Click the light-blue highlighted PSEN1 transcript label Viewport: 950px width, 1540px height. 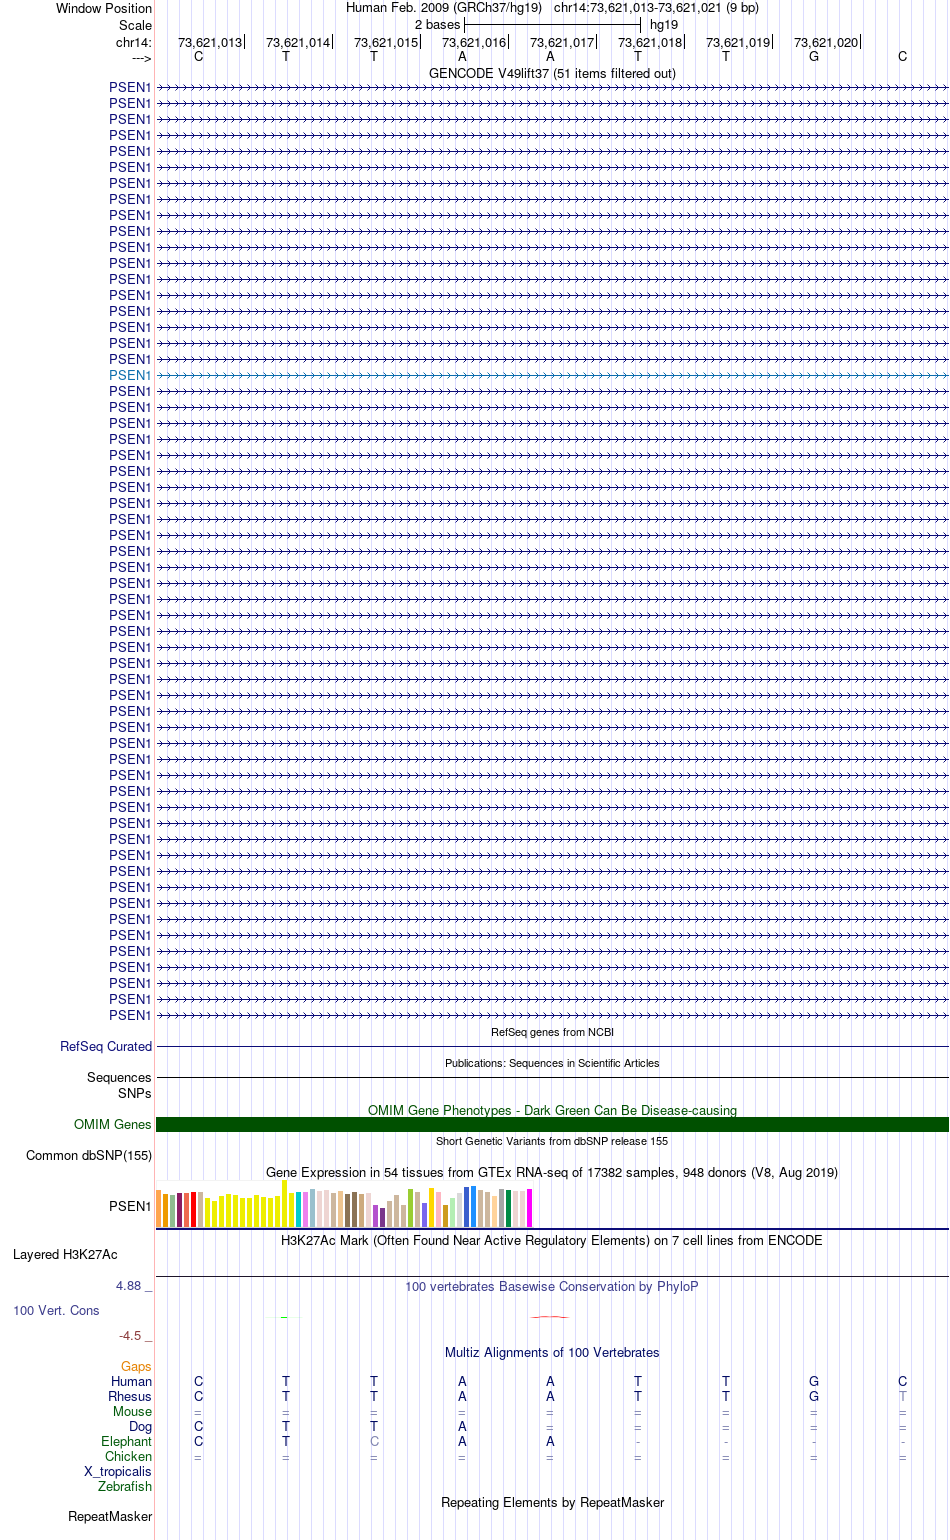[x=130, y=375]
